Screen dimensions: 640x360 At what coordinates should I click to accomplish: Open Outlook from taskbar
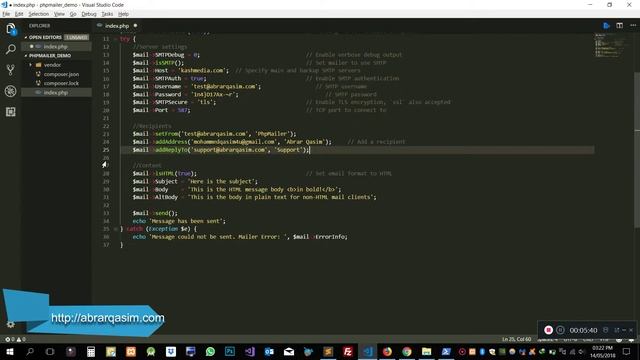tap(269, 351)
